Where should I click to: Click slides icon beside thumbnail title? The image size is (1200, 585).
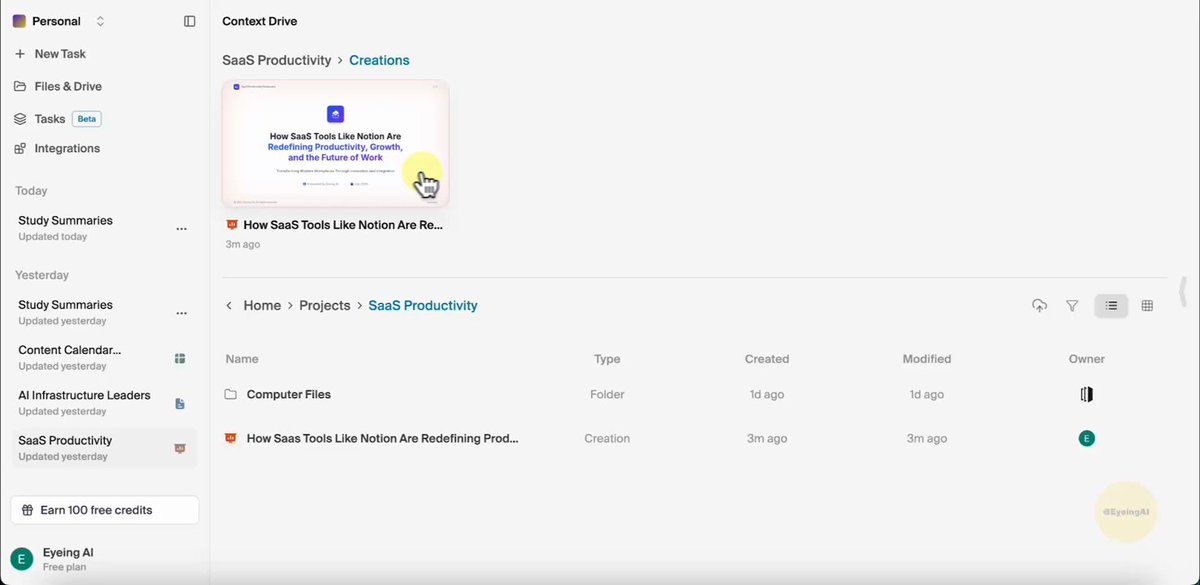point(232,225)
